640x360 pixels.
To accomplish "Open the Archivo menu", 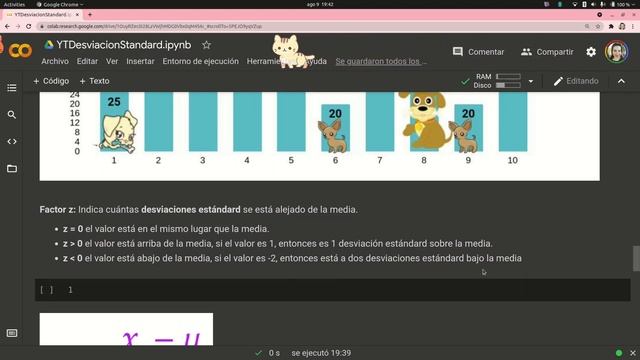I will (55, 61).
